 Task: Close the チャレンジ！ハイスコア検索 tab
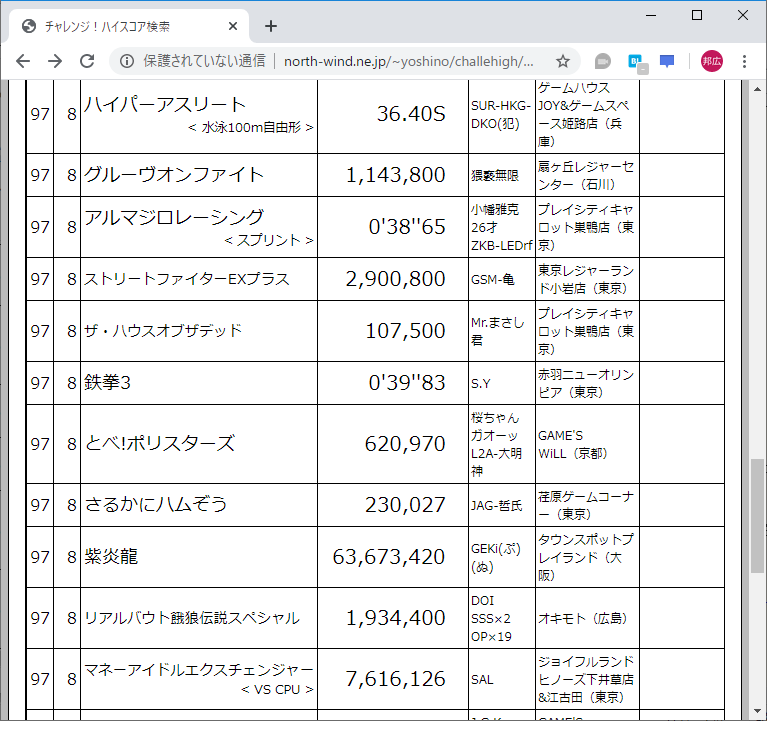tap(233, 26)
